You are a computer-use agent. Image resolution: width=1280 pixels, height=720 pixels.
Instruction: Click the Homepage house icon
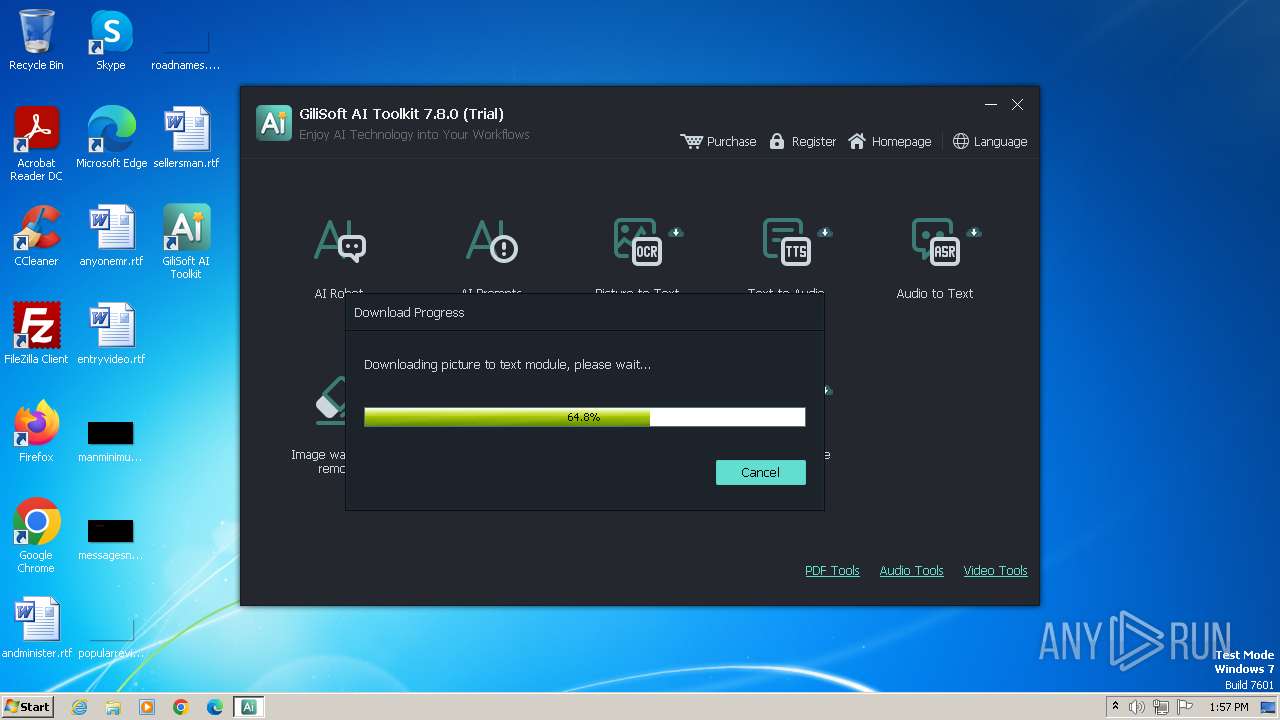point(857,141)
